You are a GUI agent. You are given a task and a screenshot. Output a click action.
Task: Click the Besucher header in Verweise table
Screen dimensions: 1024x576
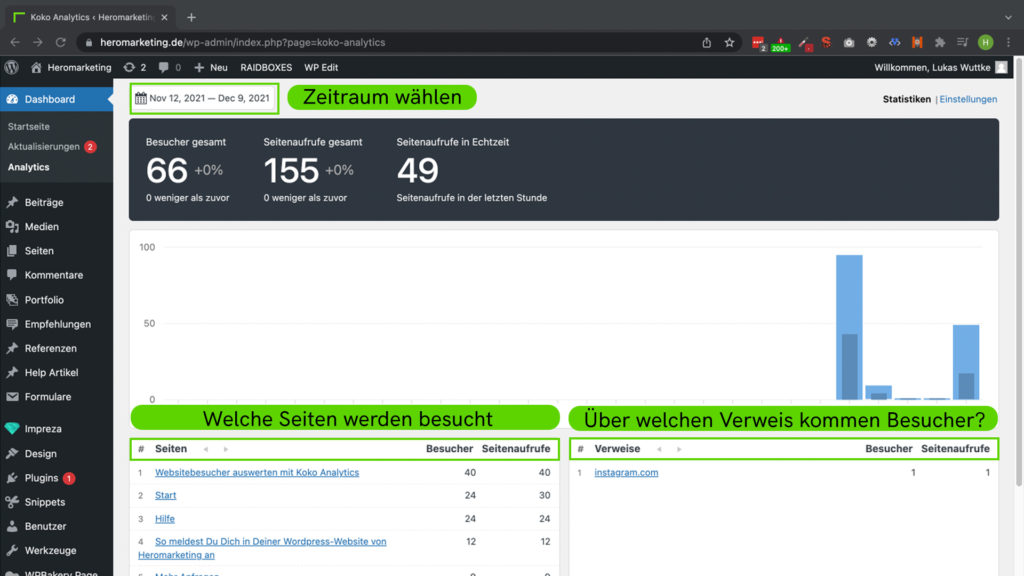tap(888, 449)
